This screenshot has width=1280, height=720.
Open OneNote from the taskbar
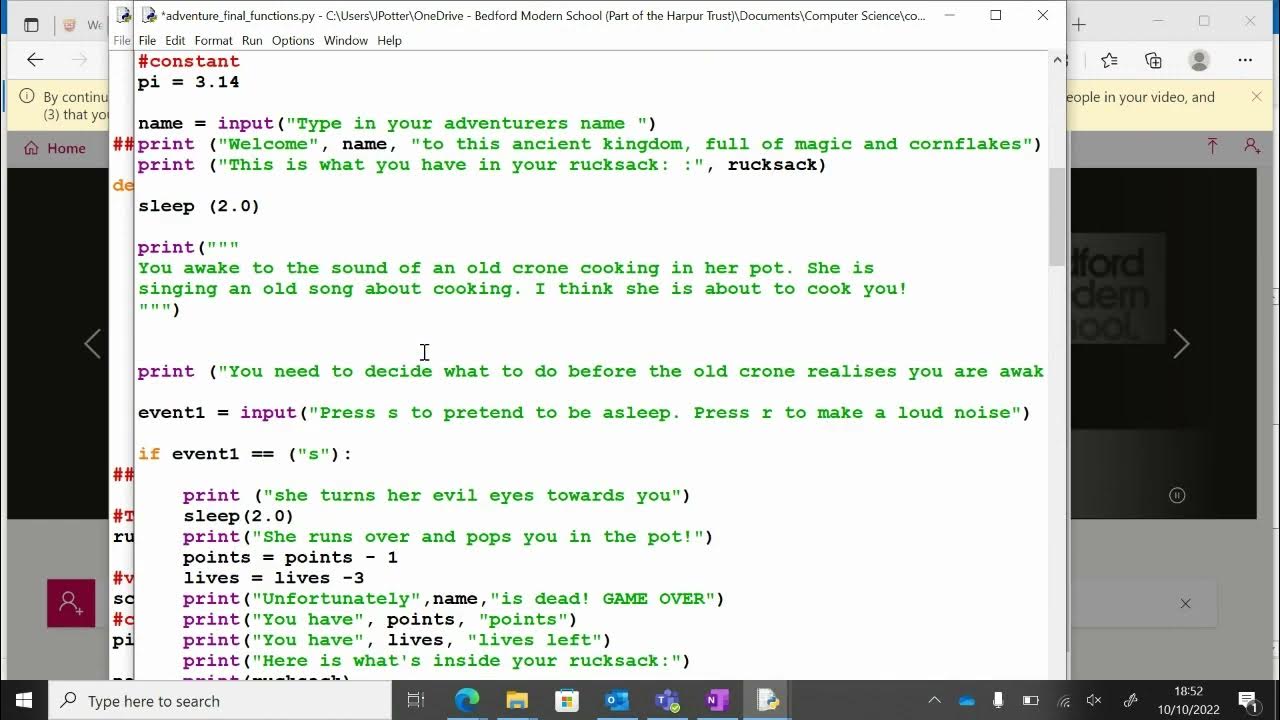click(x=717, y=700)
